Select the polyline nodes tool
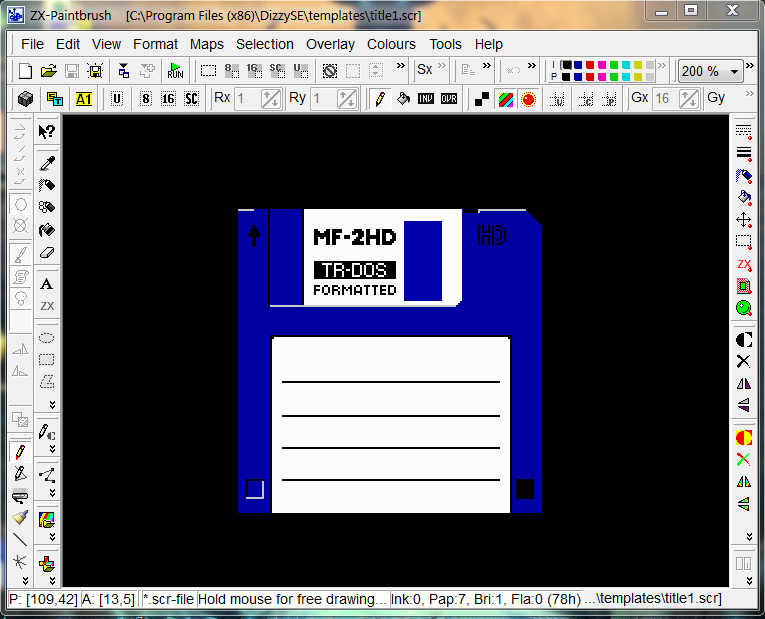The width and height of the screenshot is (765, 619). point(47,475)
